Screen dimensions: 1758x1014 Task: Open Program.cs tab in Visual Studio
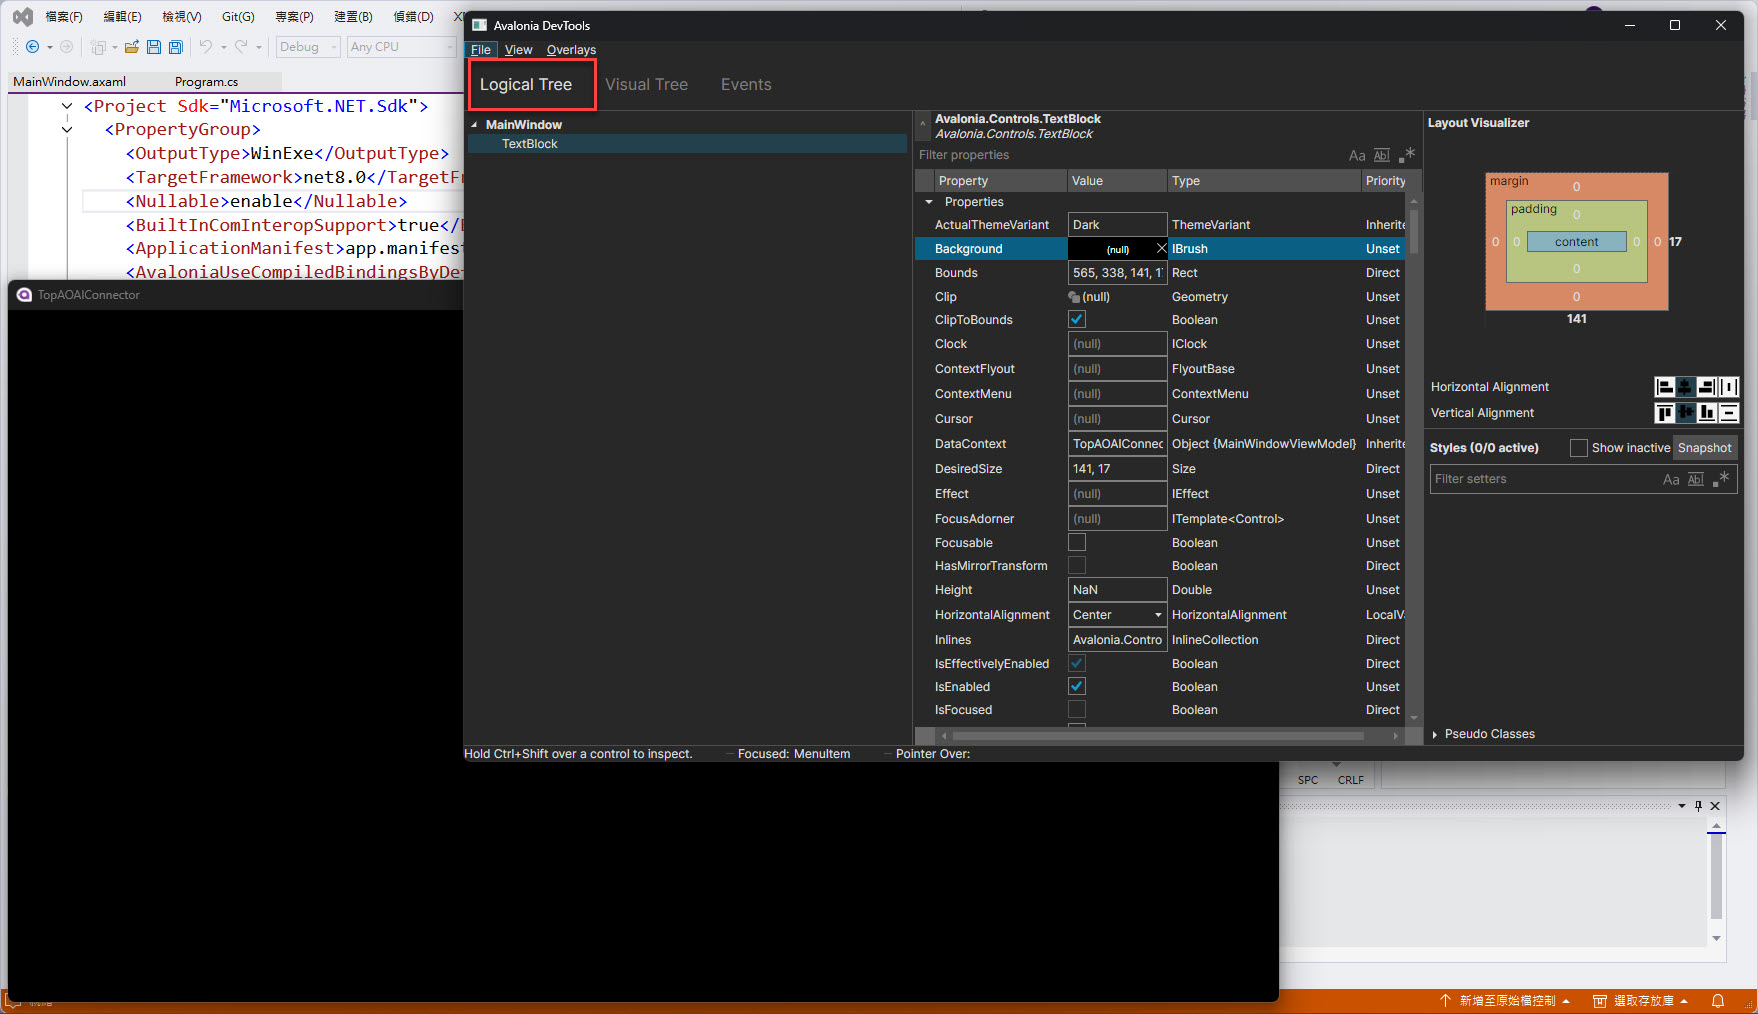(x=207, y=82)
